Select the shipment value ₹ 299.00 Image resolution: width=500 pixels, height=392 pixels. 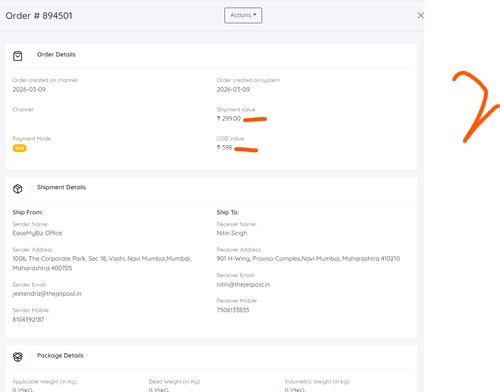pos(229,118)
